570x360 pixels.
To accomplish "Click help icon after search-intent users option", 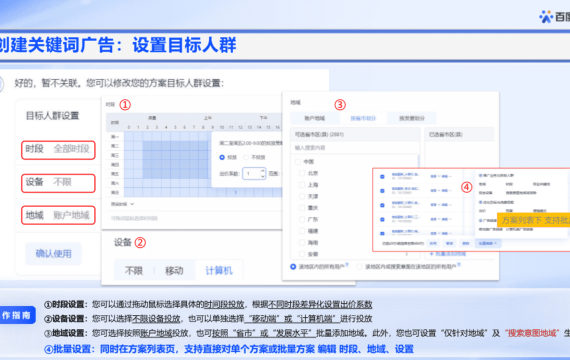I will (459, 265).
